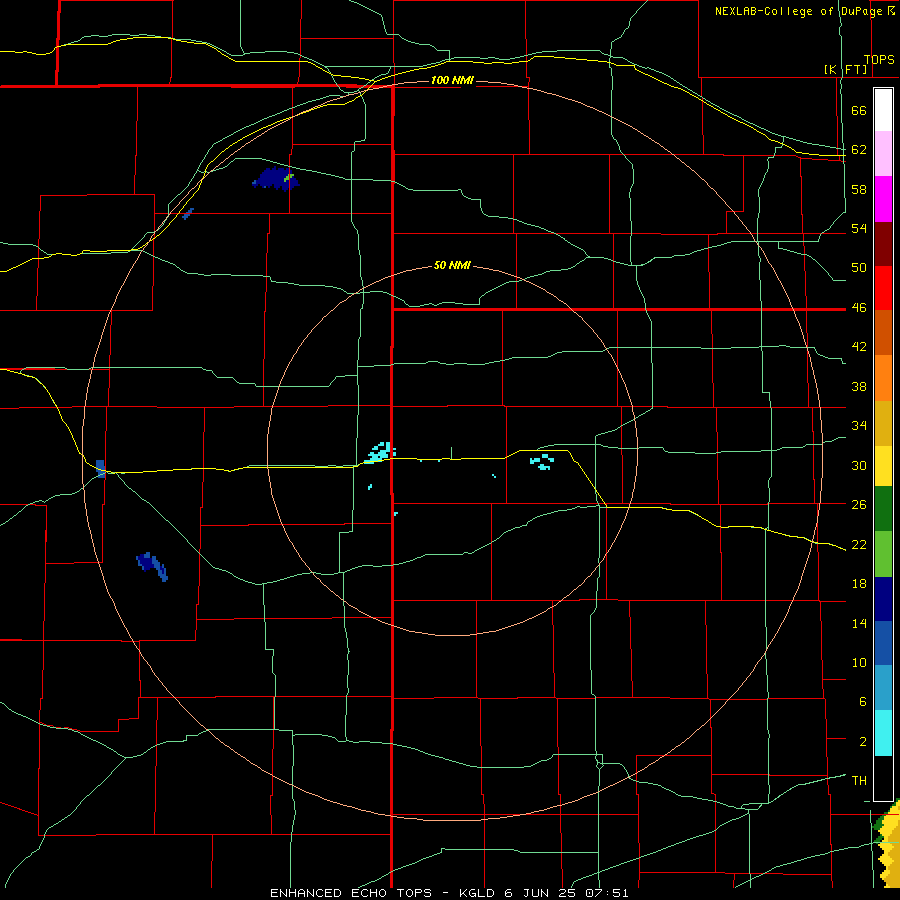900x900 pixels.
Task: Click the small blue echo on the western 100 NMI ring
Action: coord(100,468)
